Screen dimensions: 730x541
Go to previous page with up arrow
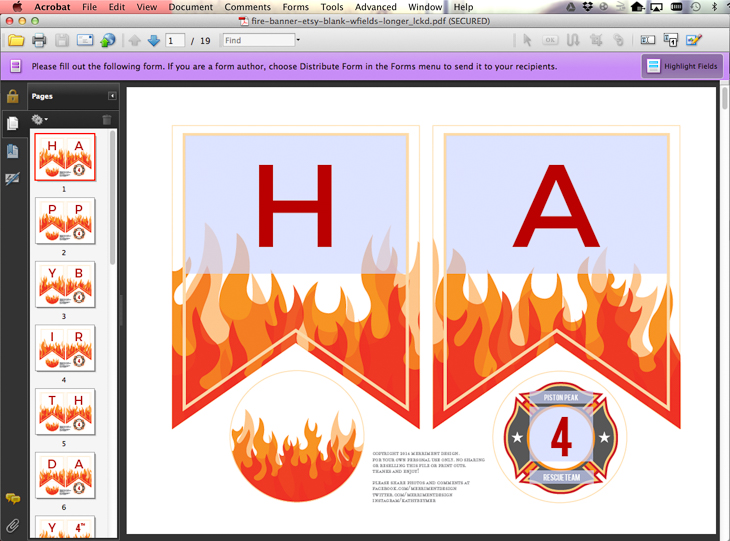(135, 41)
